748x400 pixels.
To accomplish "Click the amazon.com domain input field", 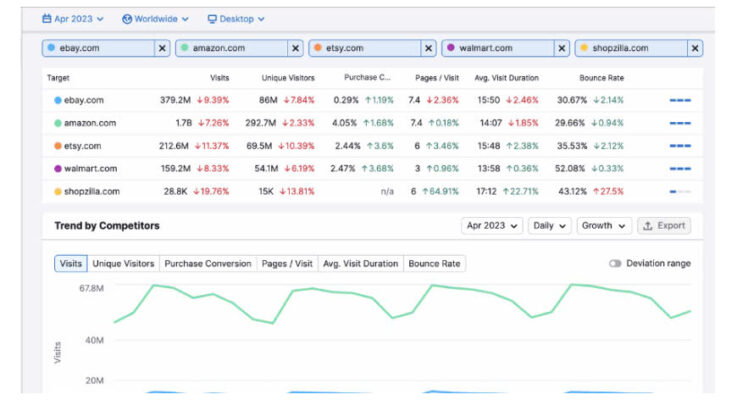I will click(x=232, y=48).
